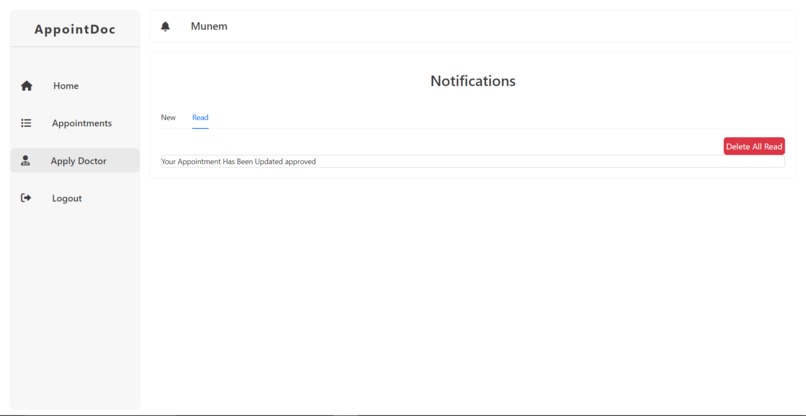Click the Apply Doctor person icon
The width and height of the screenshot is (806, 416).
click(x=25, y=160)
